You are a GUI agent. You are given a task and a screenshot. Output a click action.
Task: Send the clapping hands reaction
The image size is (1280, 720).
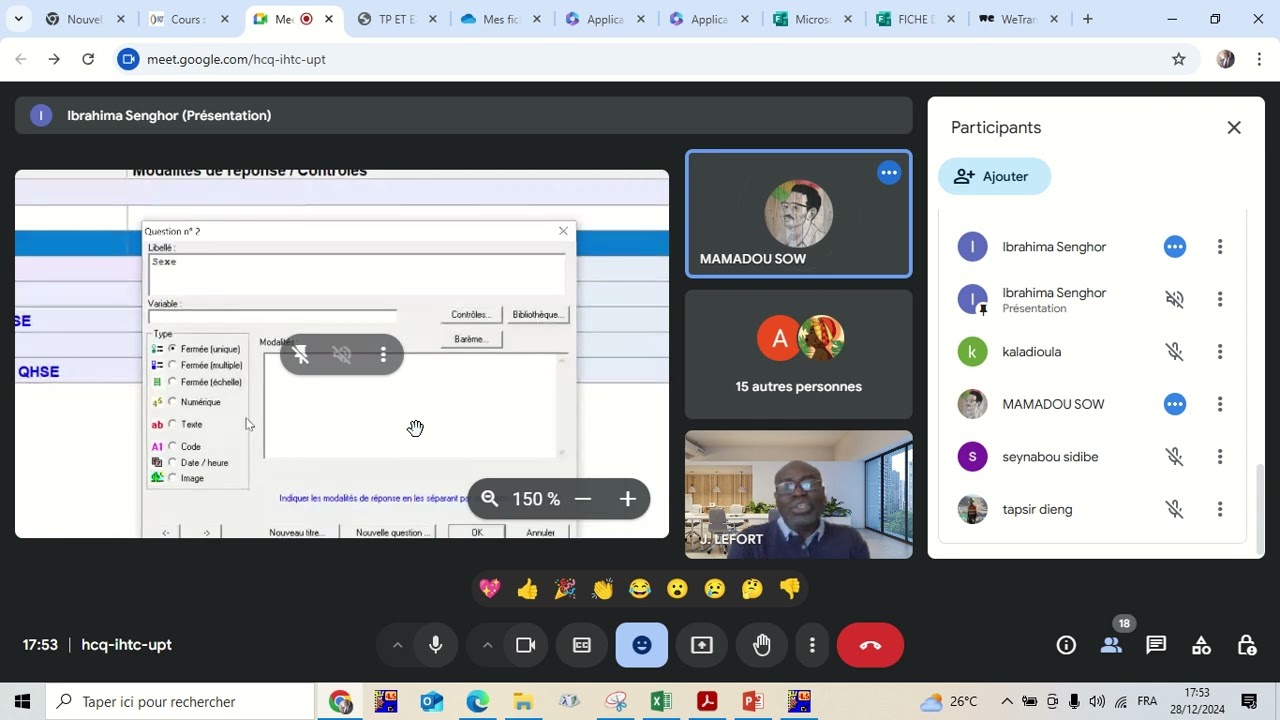[602, 589]
